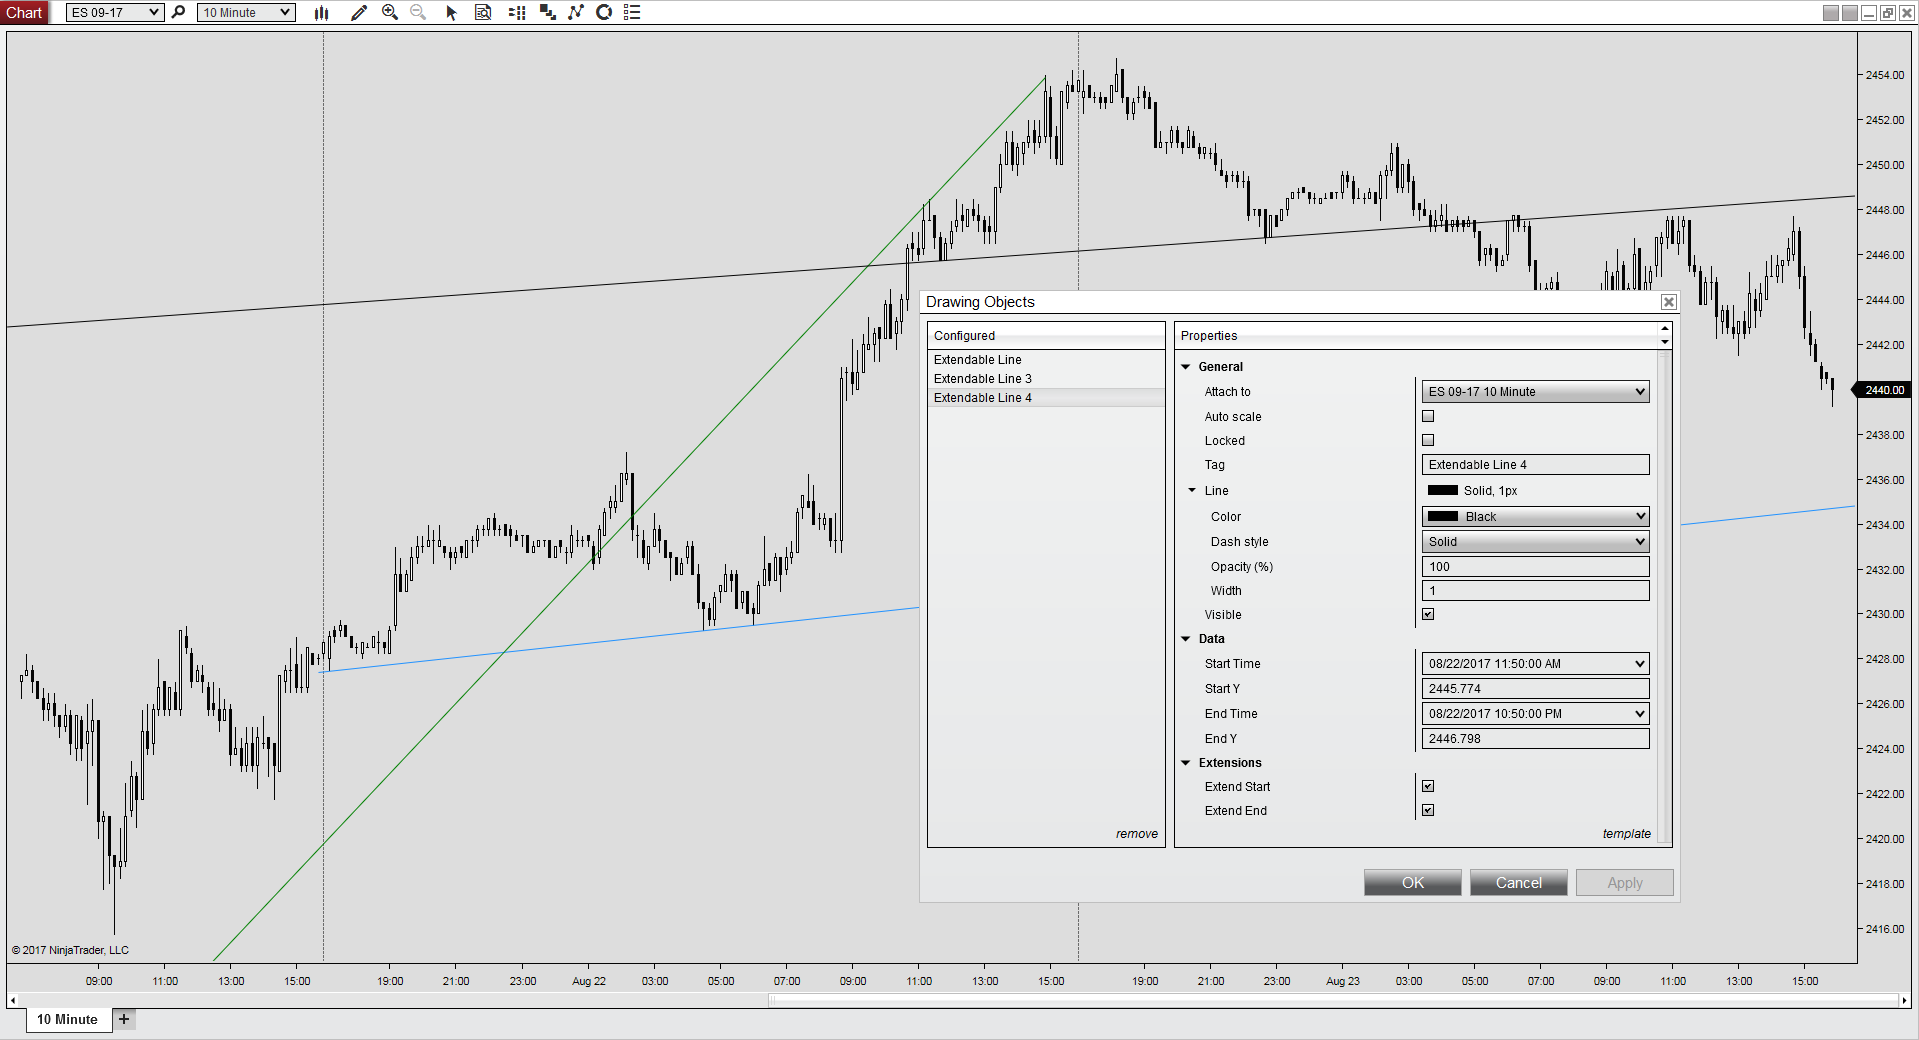Image resolution: width=1919 pixels, height=1040 pixels.
Task: Open the Dash style dropdown
Action: (1535, 541)
